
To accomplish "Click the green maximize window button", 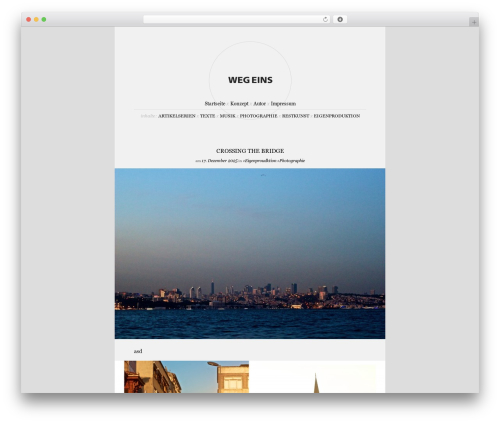I will (x=44, y=20).
